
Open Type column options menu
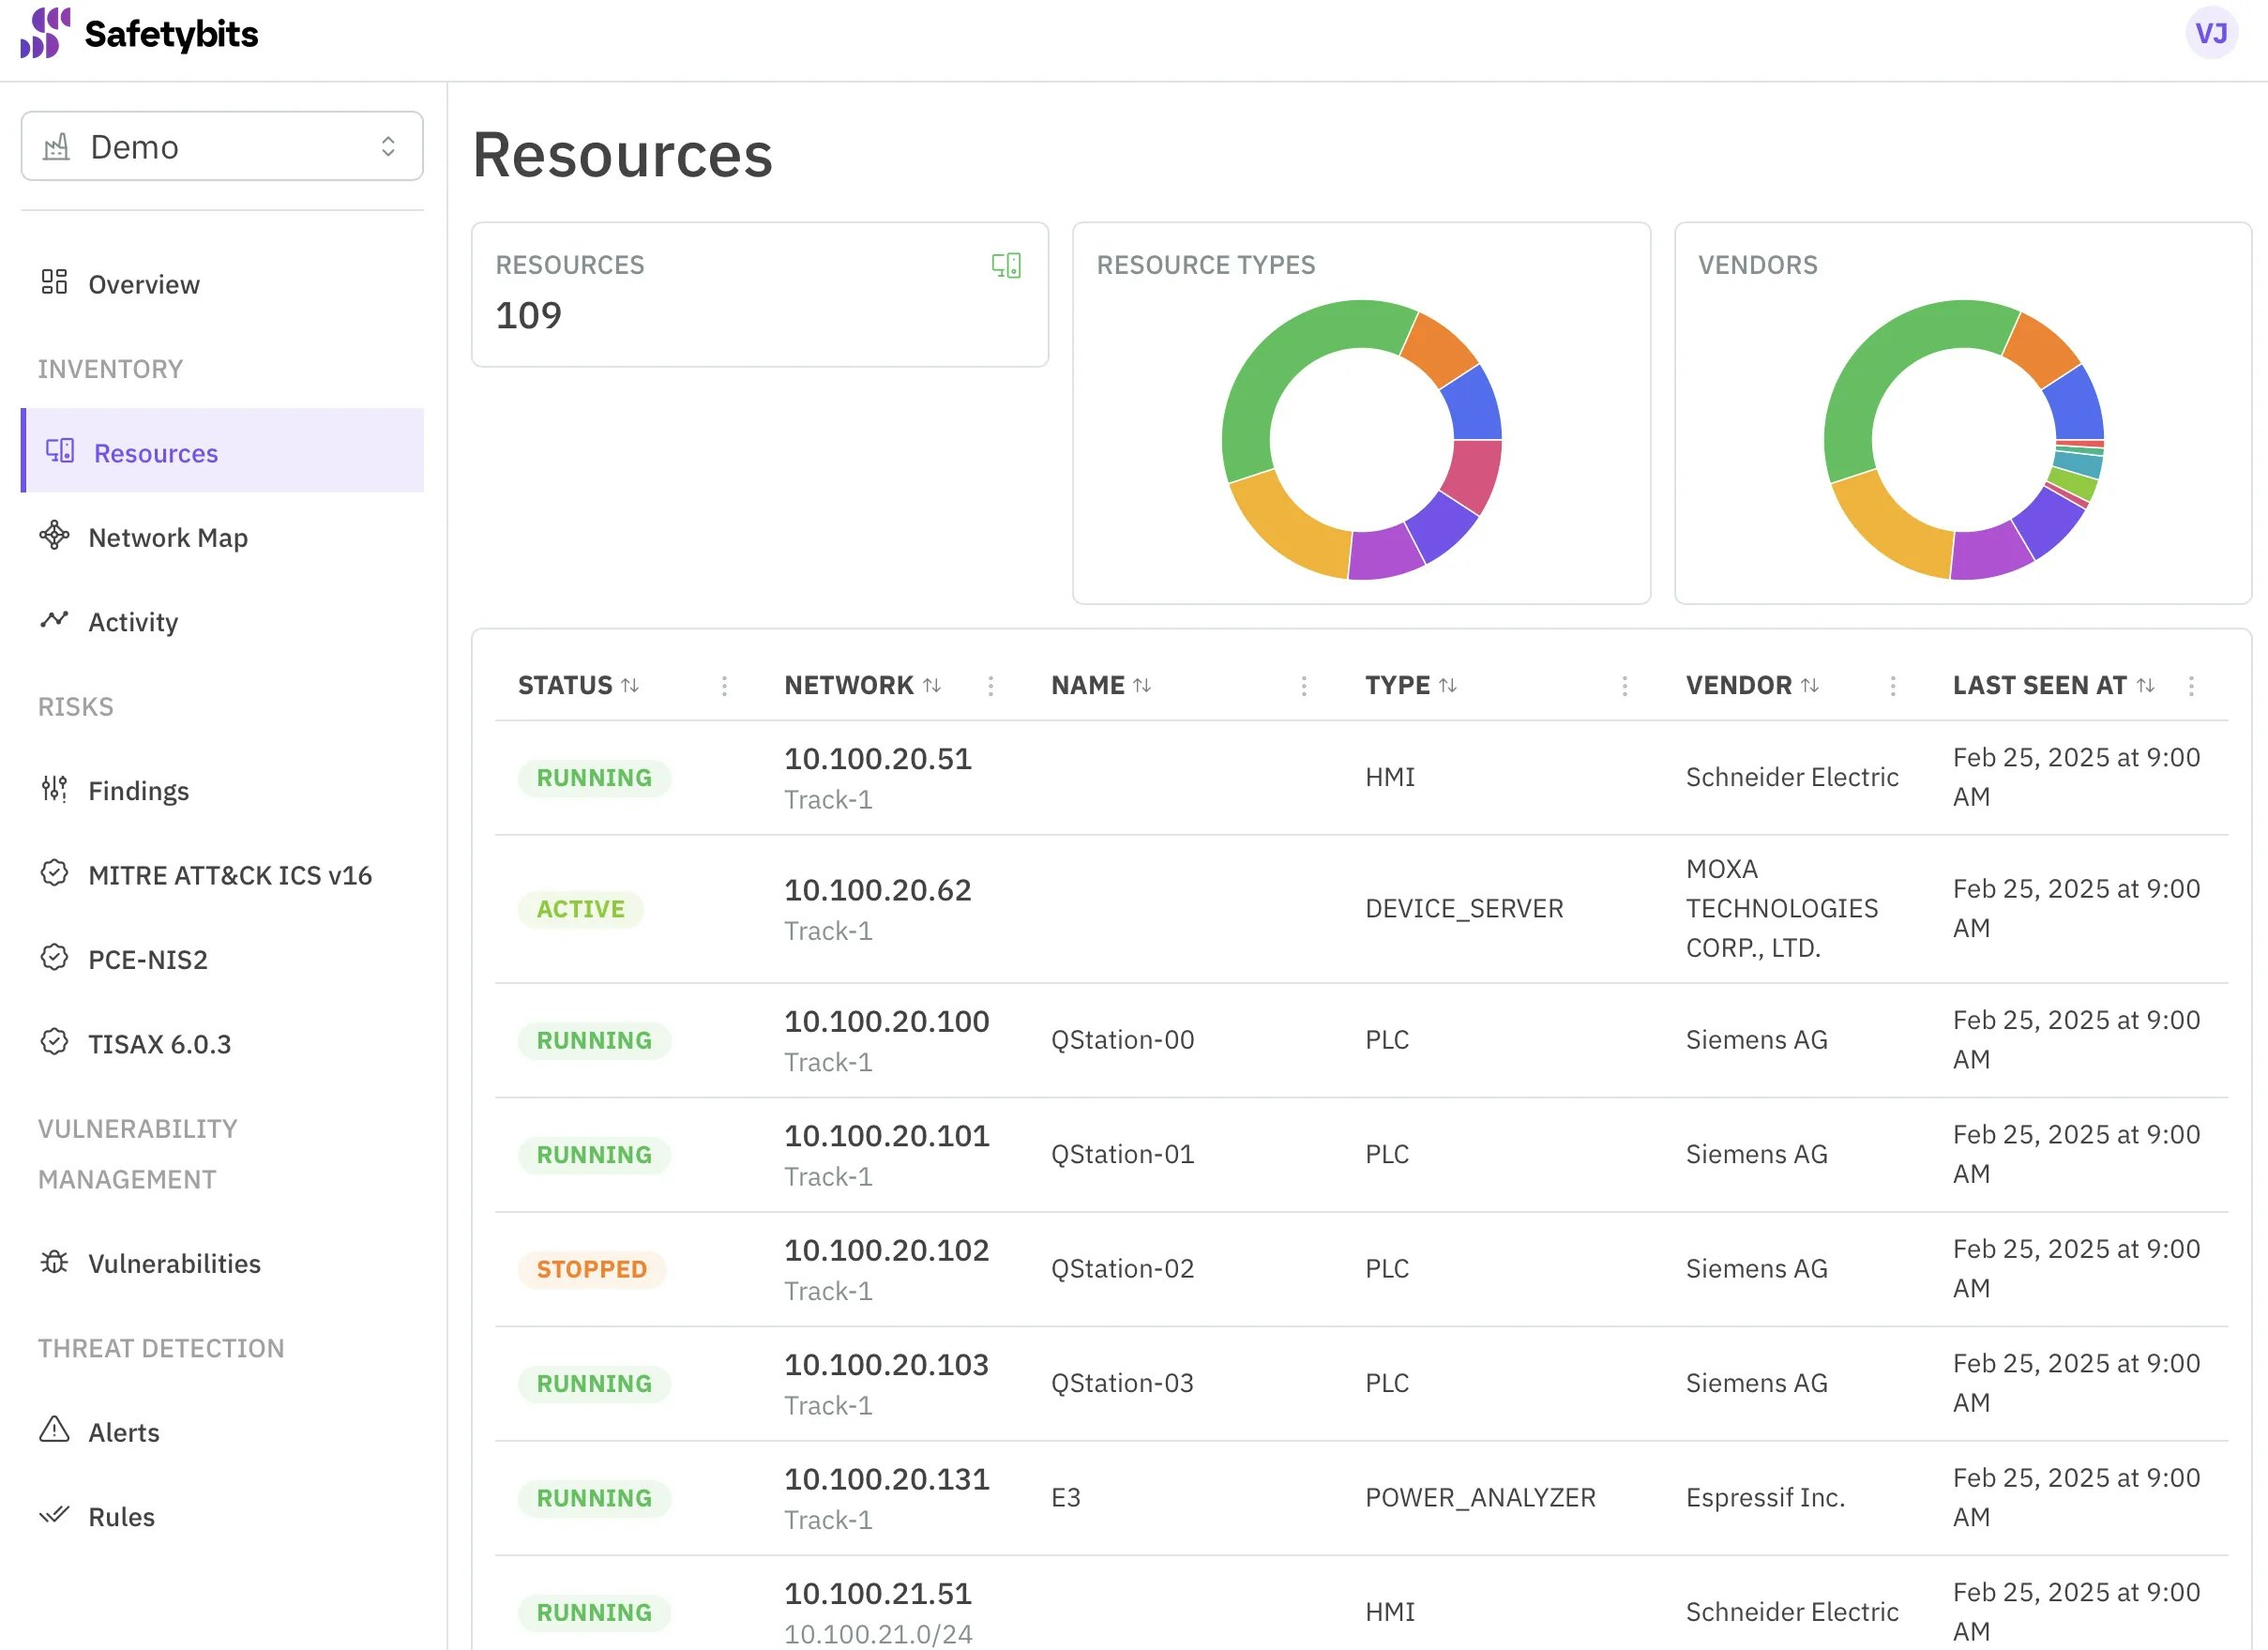[1625, 686]
